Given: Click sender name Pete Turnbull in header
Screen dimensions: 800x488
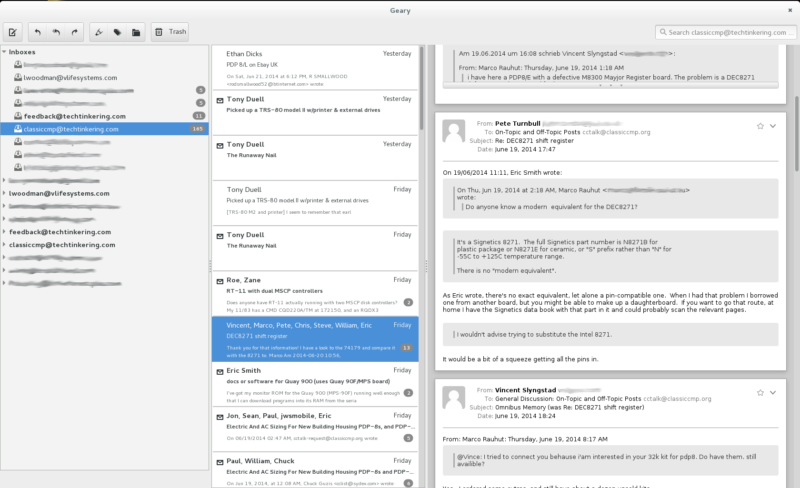Looking at the screenshot, I should [x=517, y=124].
